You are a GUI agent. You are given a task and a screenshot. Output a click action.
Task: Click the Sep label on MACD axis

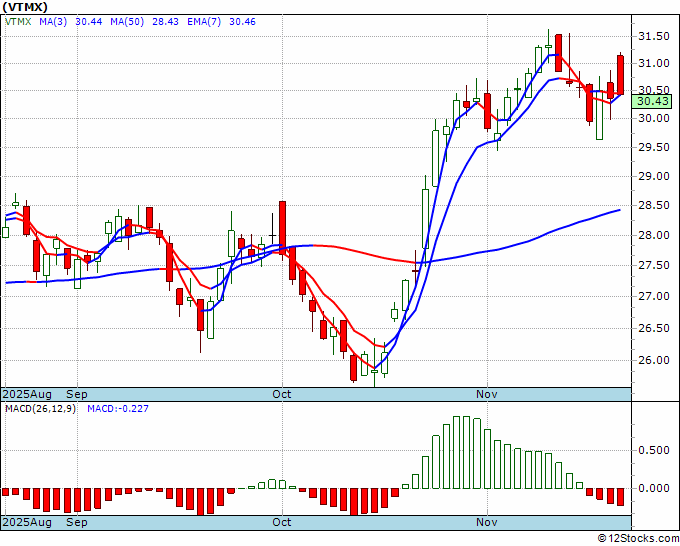[x=77, y=522]
